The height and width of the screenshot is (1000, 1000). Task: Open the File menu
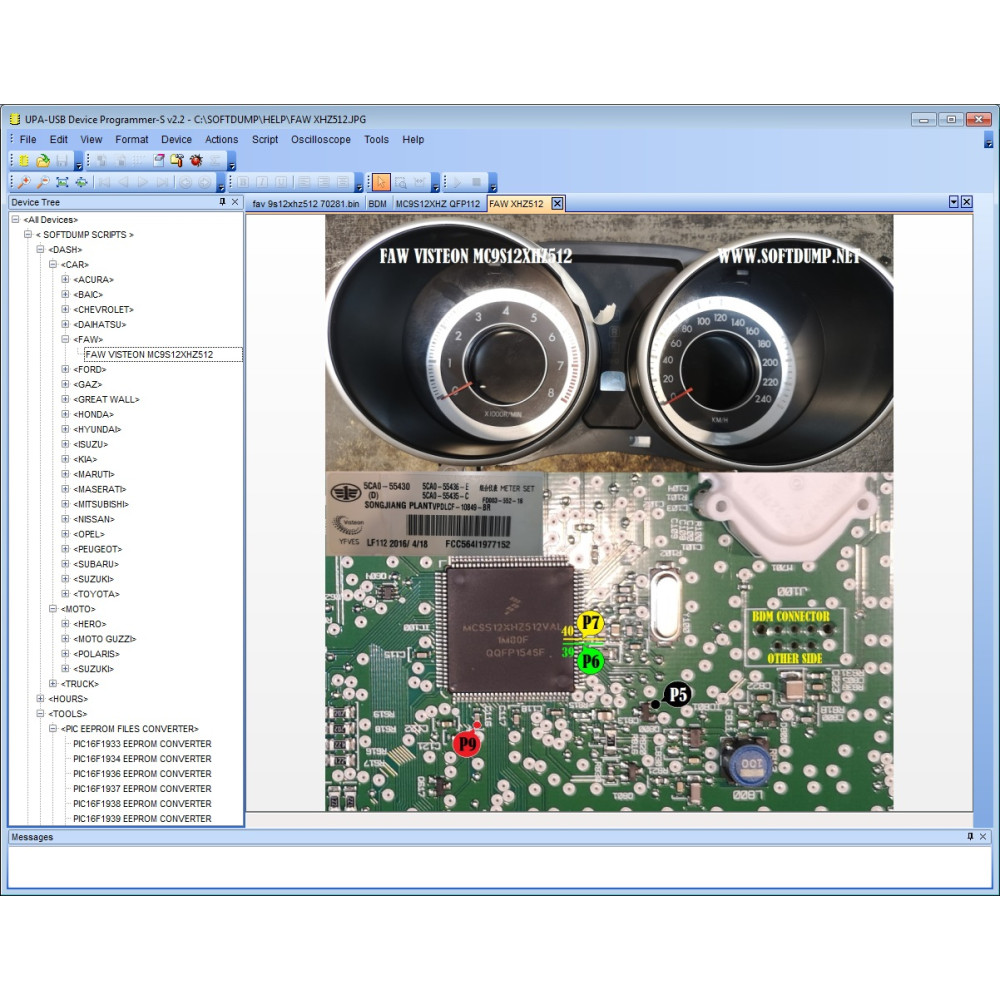28,139
